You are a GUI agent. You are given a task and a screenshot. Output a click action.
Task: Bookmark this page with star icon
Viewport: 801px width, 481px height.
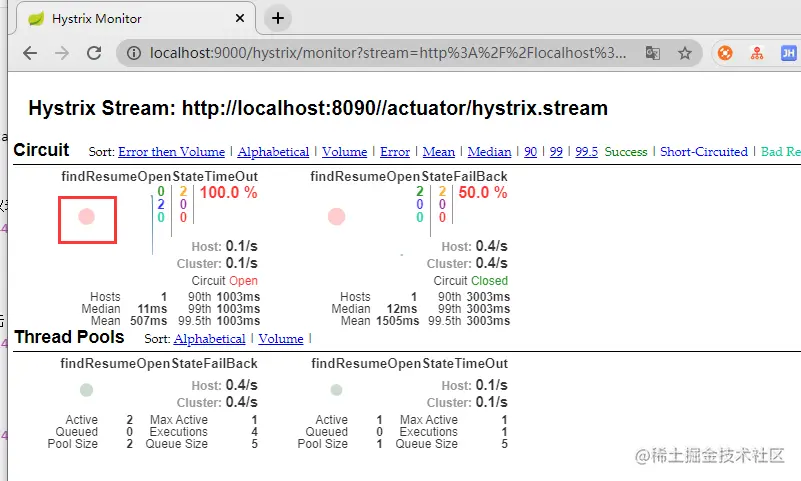(x=685, y=53)
